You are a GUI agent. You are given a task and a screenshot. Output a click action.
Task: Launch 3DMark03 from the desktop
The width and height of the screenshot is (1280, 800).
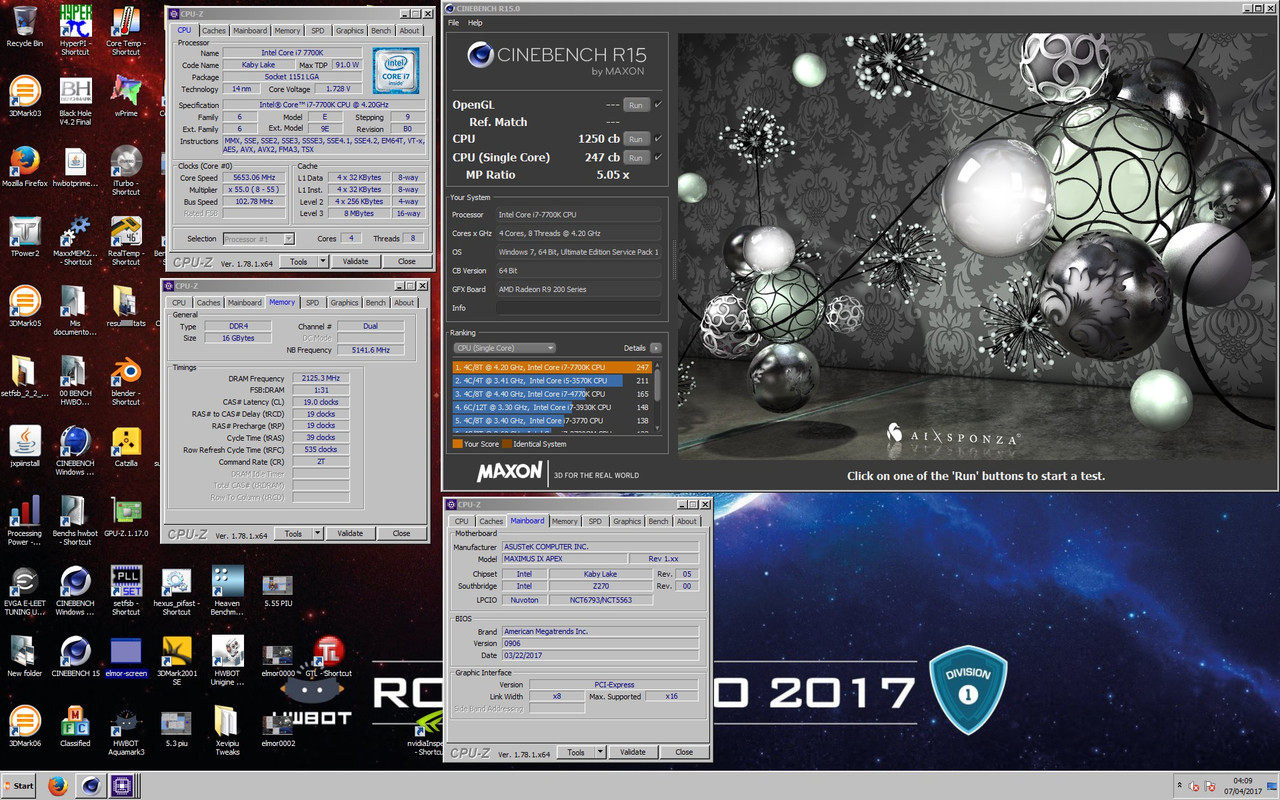tap(24, 96)
